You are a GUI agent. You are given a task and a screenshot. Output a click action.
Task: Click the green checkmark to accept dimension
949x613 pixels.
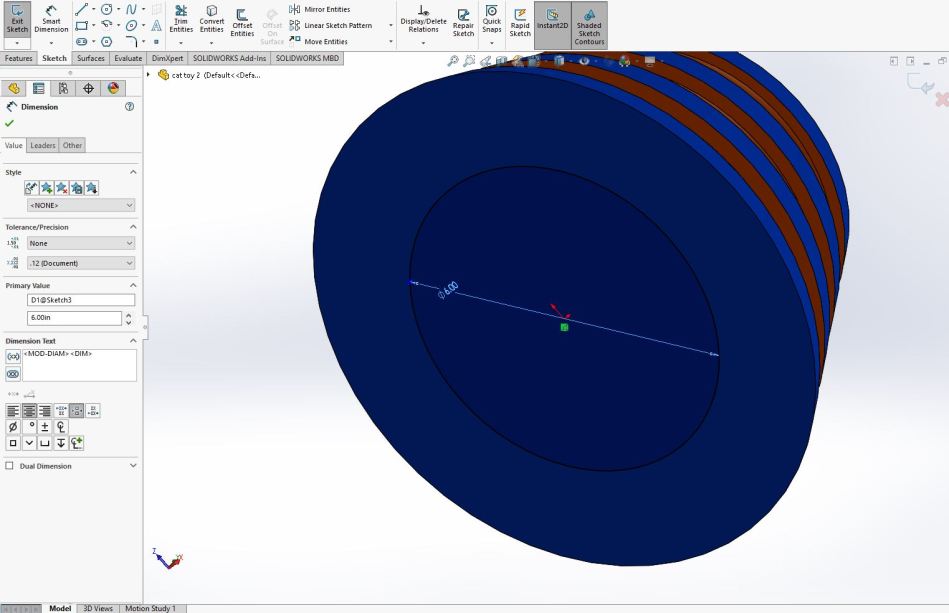[10, 123]
